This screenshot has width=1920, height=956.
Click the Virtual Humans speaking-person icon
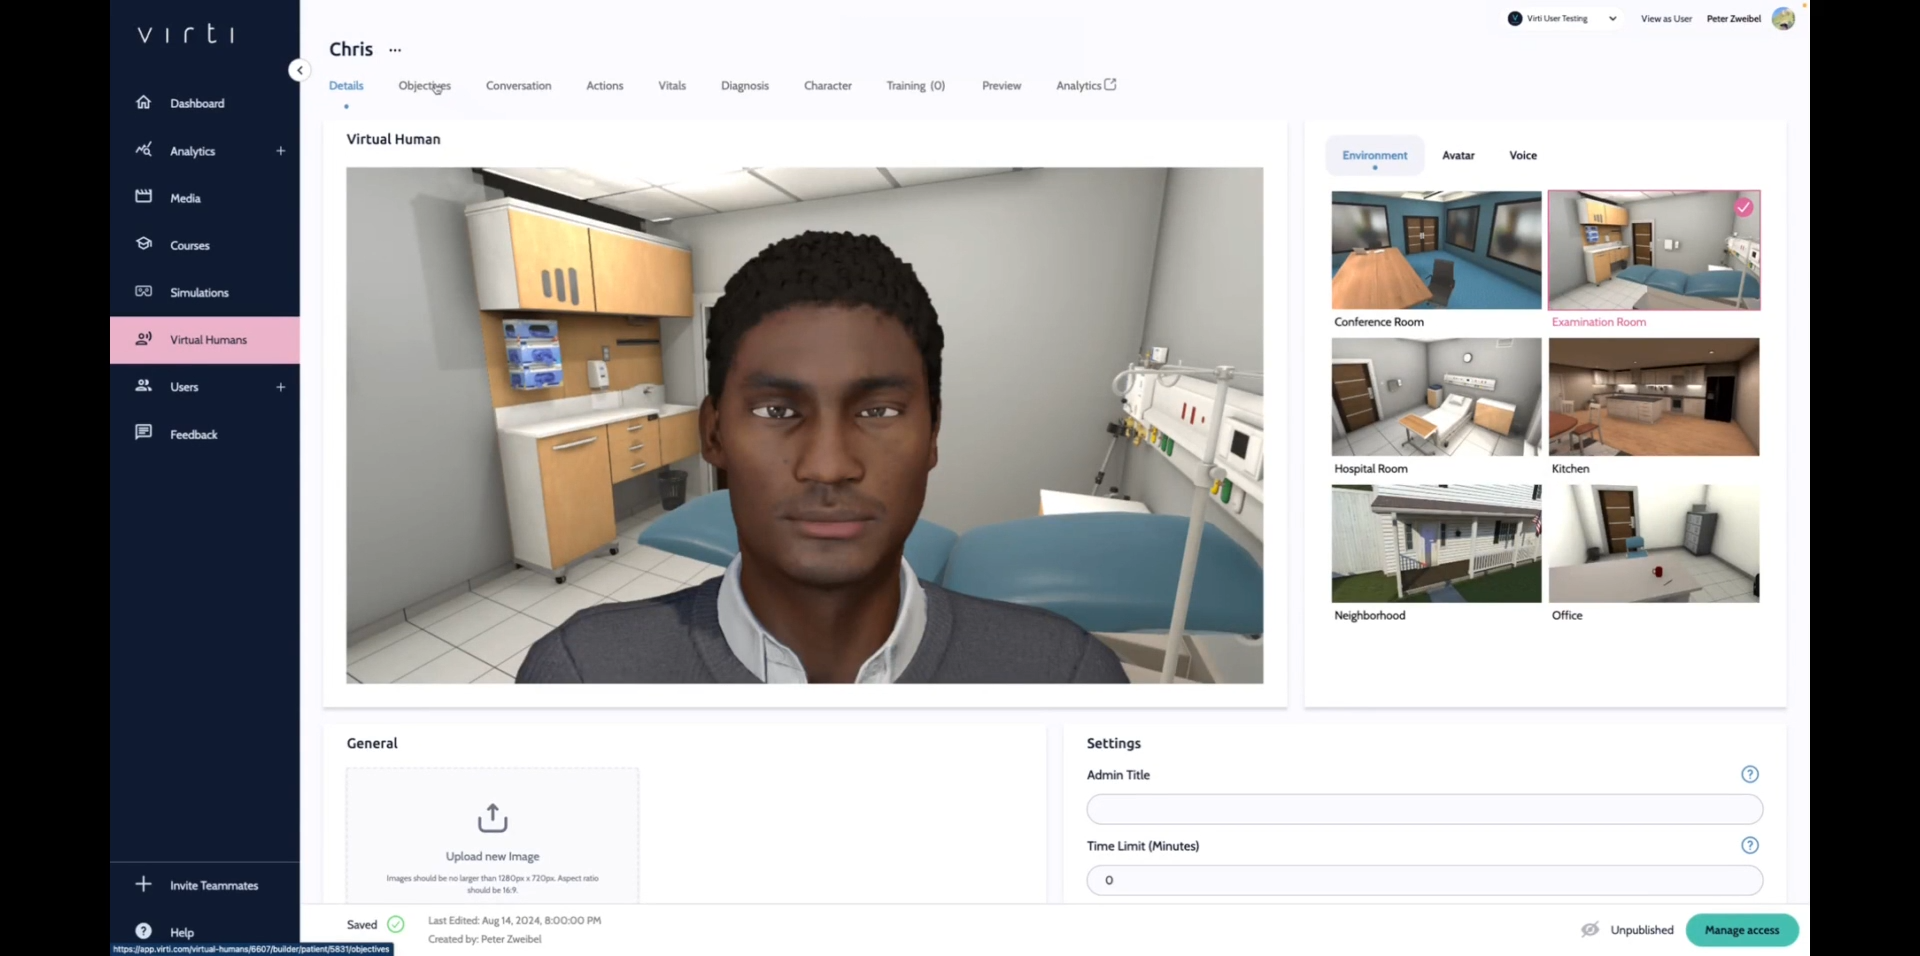click(144, 339)
